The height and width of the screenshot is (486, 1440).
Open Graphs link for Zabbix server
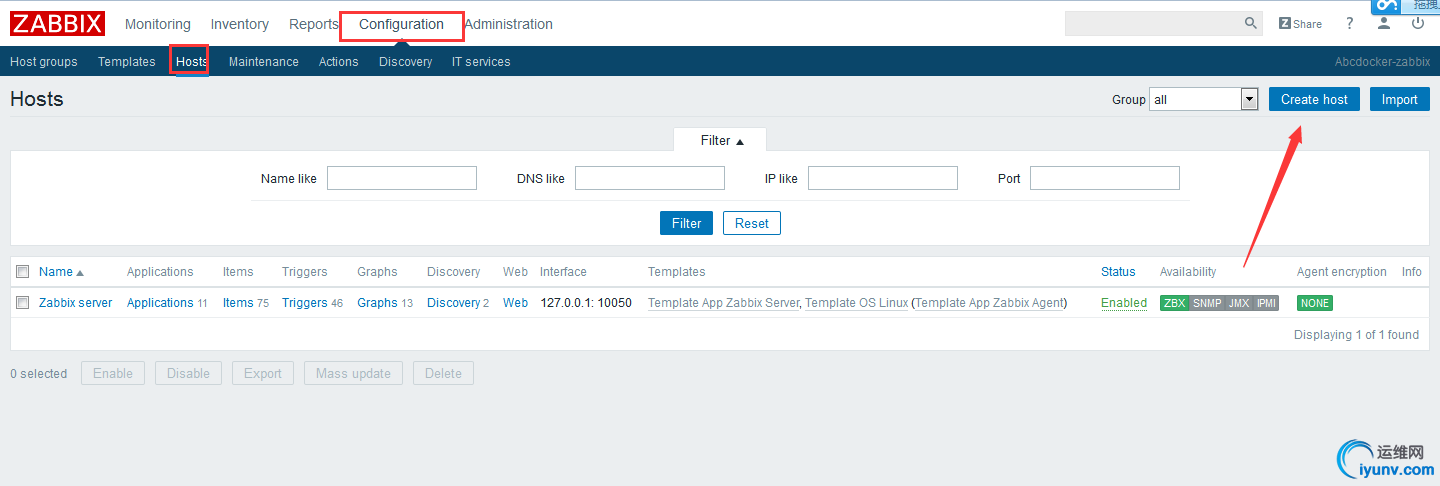click(x=377, y=303)
